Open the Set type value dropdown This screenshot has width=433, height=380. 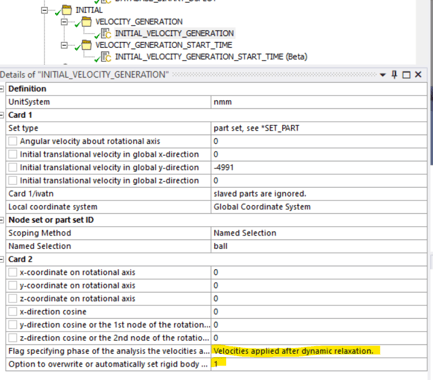(319, 128)
